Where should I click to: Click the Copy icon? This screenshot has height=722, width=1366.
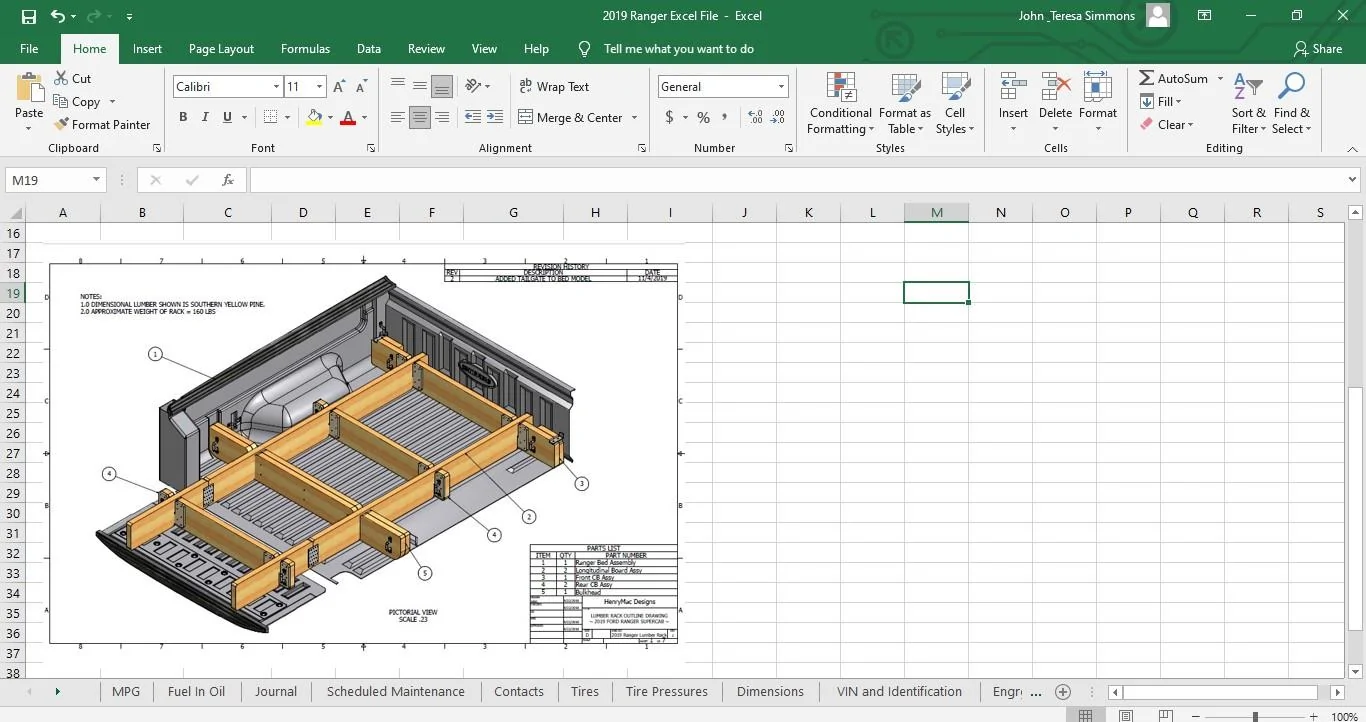coord(59,102)
